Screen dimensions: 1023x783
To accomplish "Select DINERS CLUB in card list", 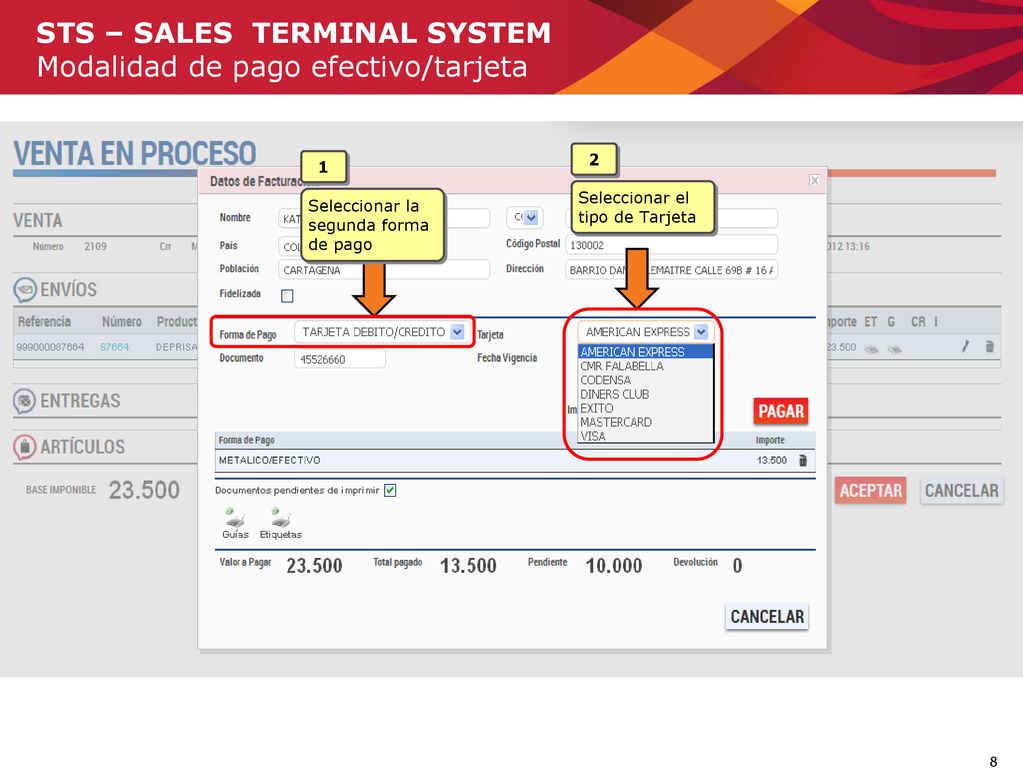I will tap(646, 394).
